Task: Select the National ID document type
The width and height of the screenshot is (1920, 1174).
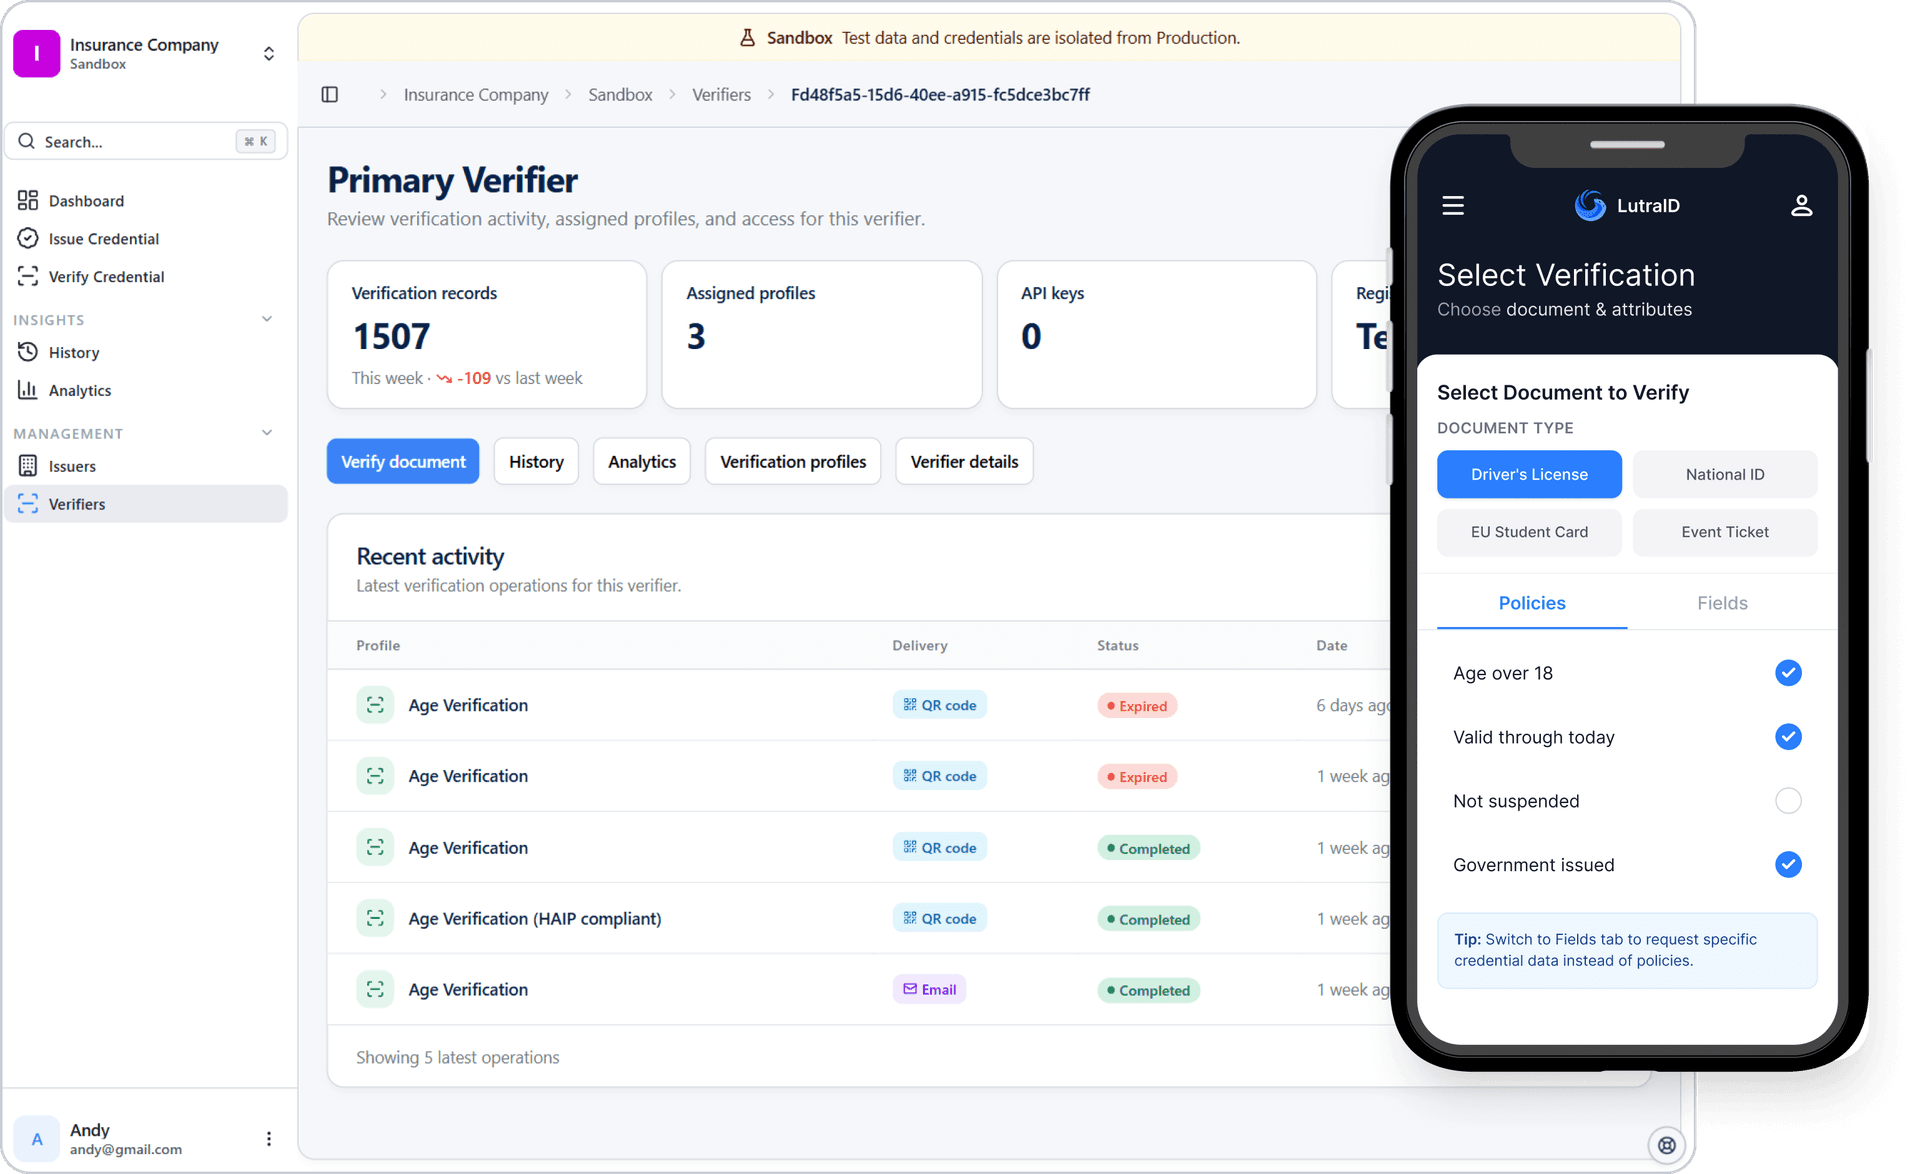Action: (1725, 475)
